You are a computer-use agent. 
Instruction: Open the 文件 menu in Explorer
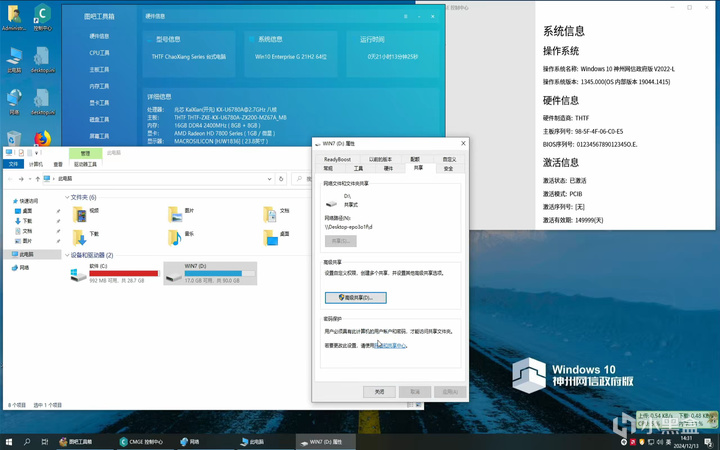pyautogui.click(x=13, y=164)
